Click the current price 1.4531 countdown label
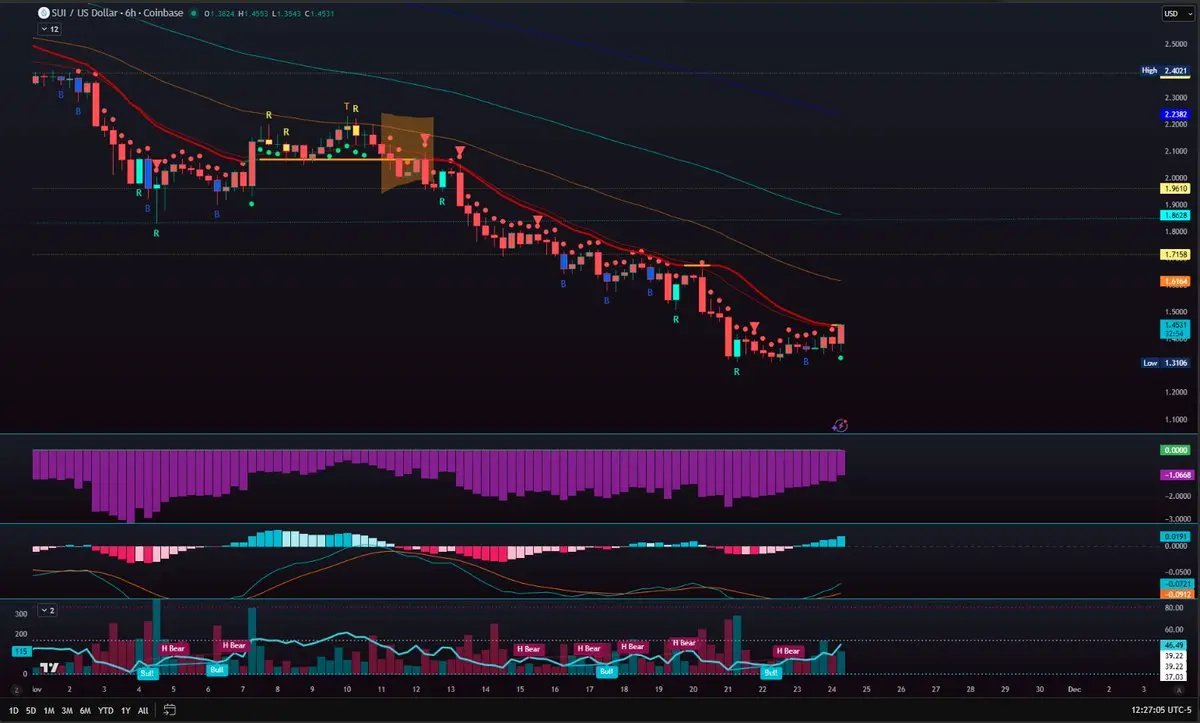 [x=1175, y=329]
